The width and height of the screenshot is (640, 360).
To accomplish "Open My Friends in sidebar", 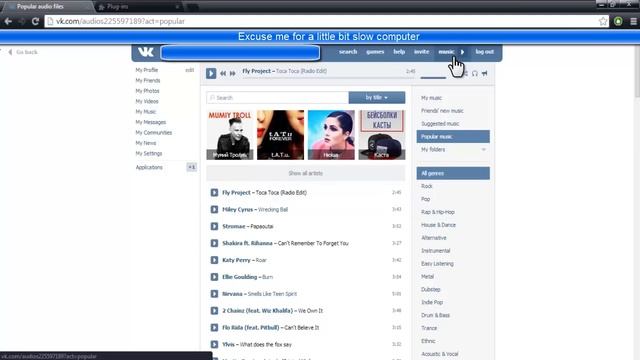I will pos(148,80).
